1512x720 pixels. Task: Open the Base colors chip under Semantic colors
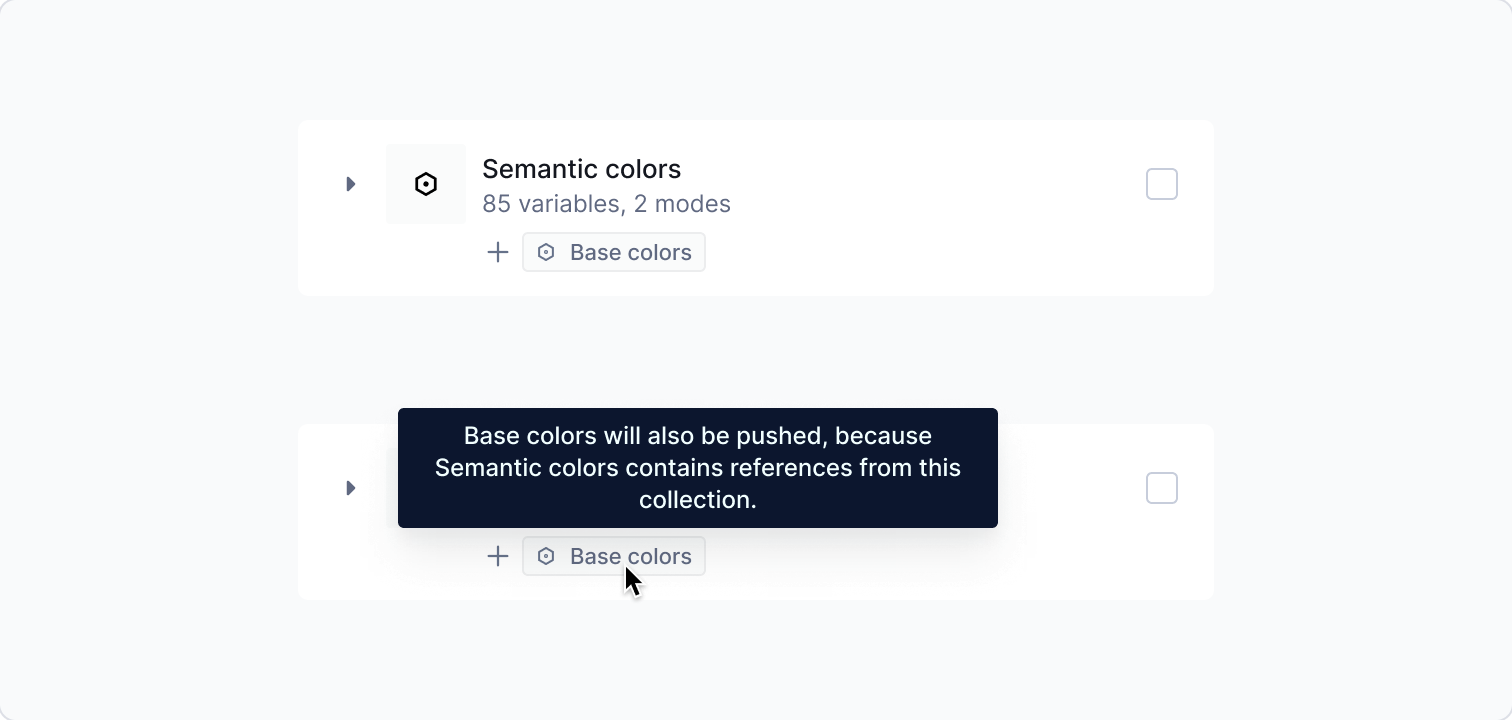click(614, 252)
